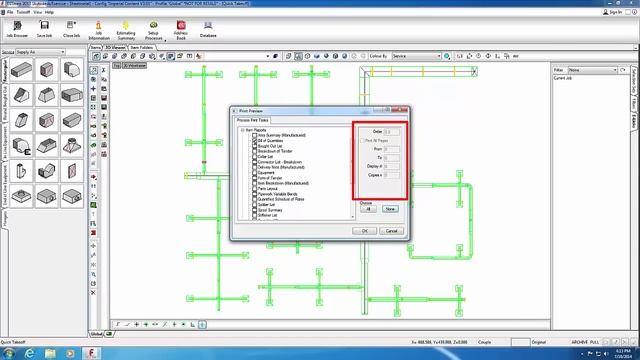Image resolution: width=640 pixels, height=360 pixels.
Task: Click the Copies input field
Action: pyautogui.click(x=392, y=175)
